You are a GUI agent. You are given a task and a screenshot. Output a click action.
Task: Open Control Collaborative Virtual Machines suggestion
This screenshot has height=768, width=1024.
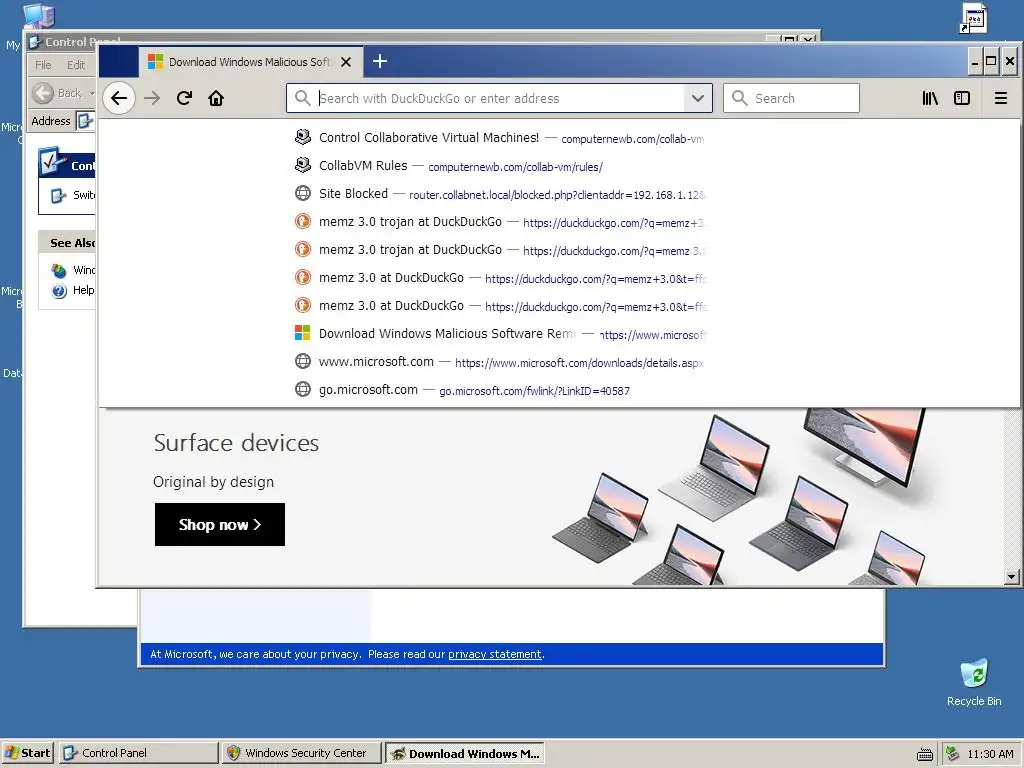pyautogui.click(x=500, y=138)
